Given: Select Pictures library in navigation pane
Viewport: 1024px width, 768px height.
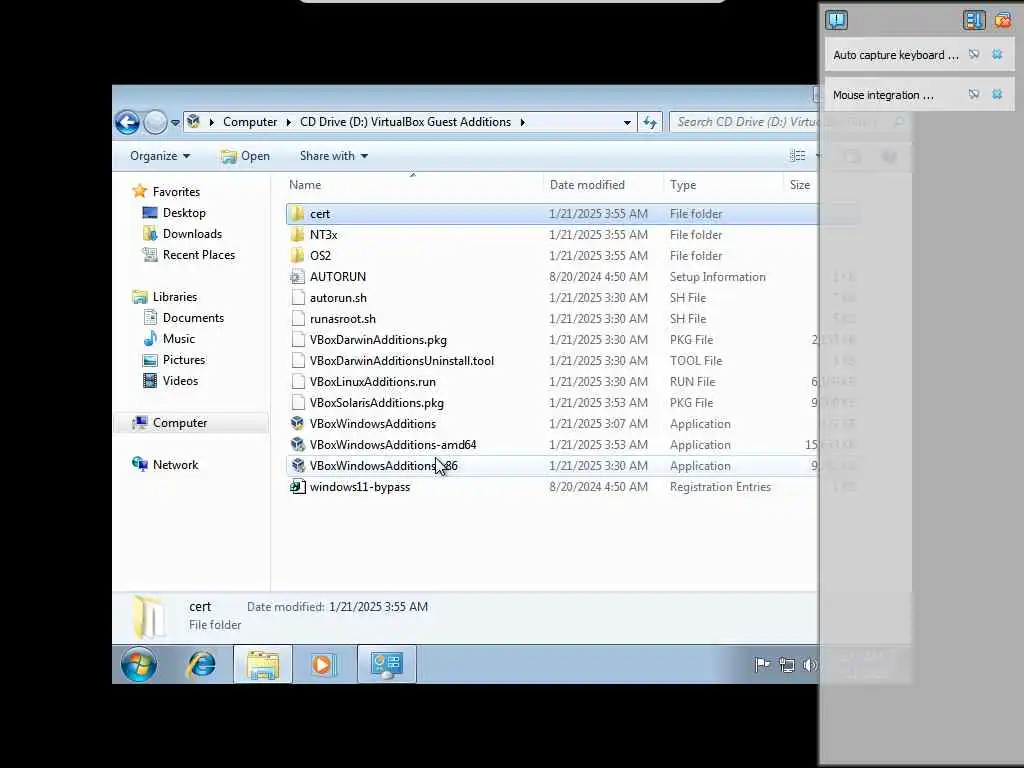Looking at the screenshot, I should 174,360.
